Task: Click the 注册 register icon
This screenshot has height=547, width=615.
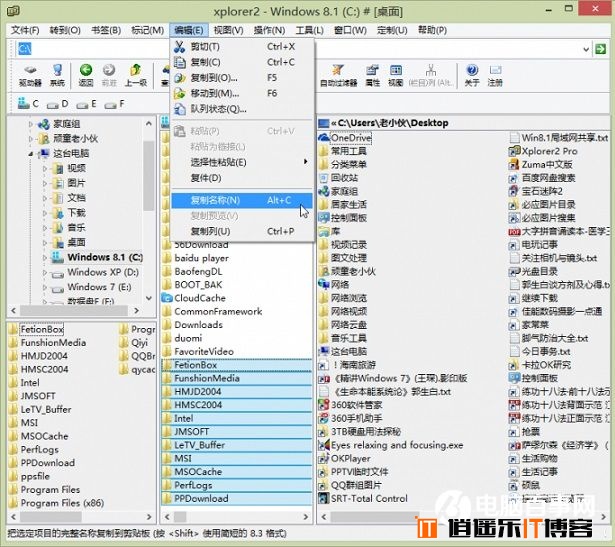Action: (495, 75)
